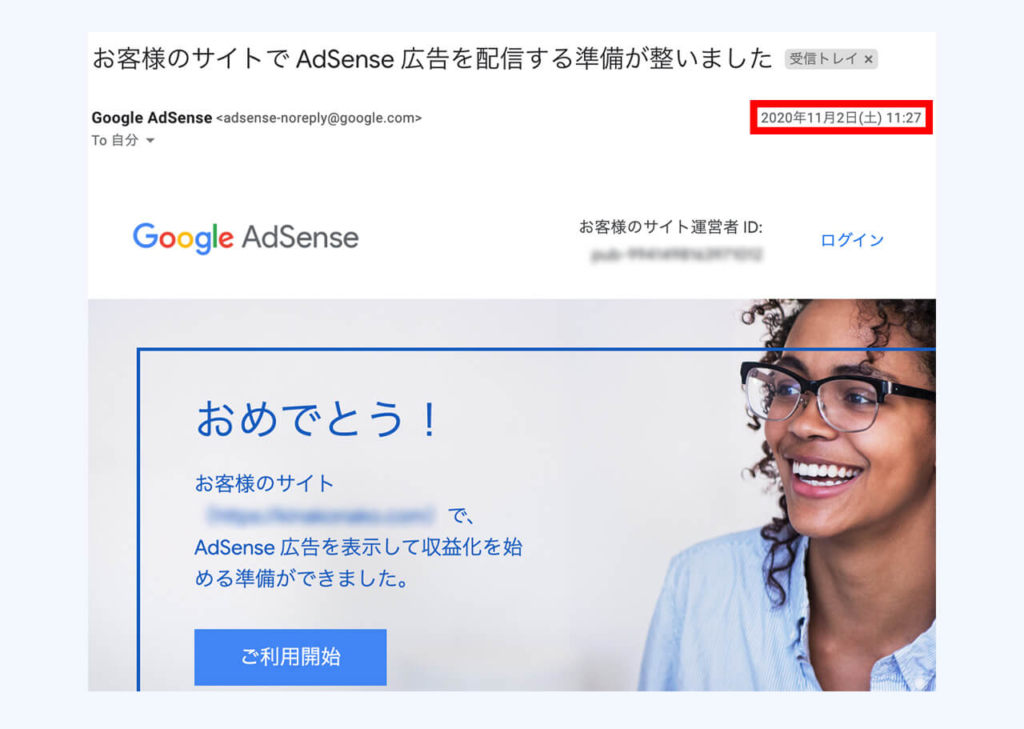Click the おめでとう！ heading

click(317, 419)
